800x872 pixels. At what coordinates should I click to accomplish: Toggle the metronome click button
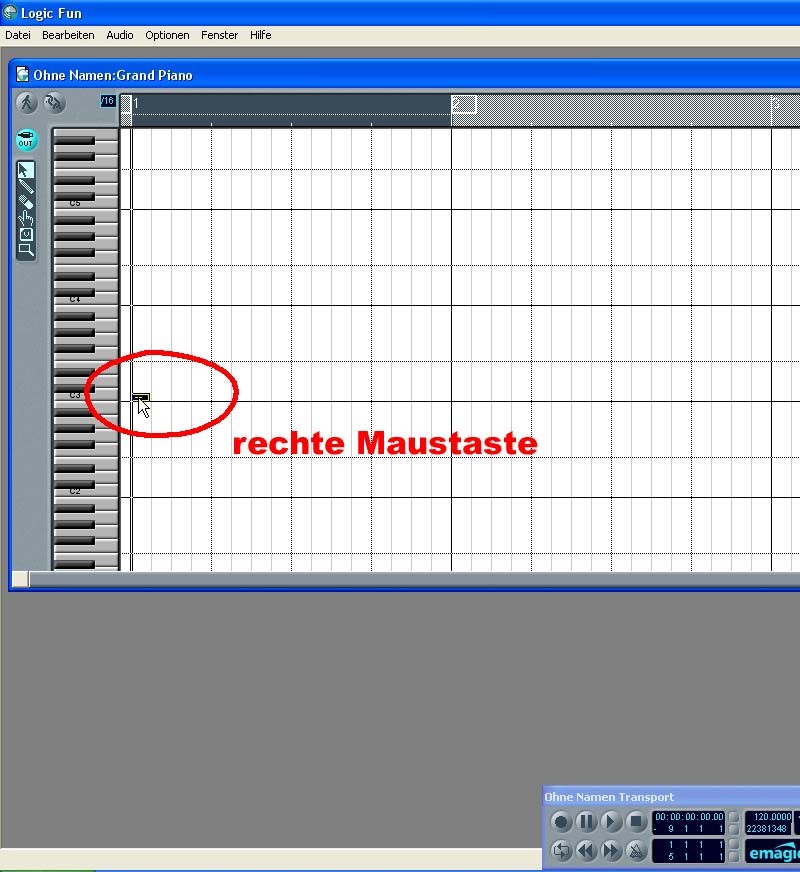point(636,850)
